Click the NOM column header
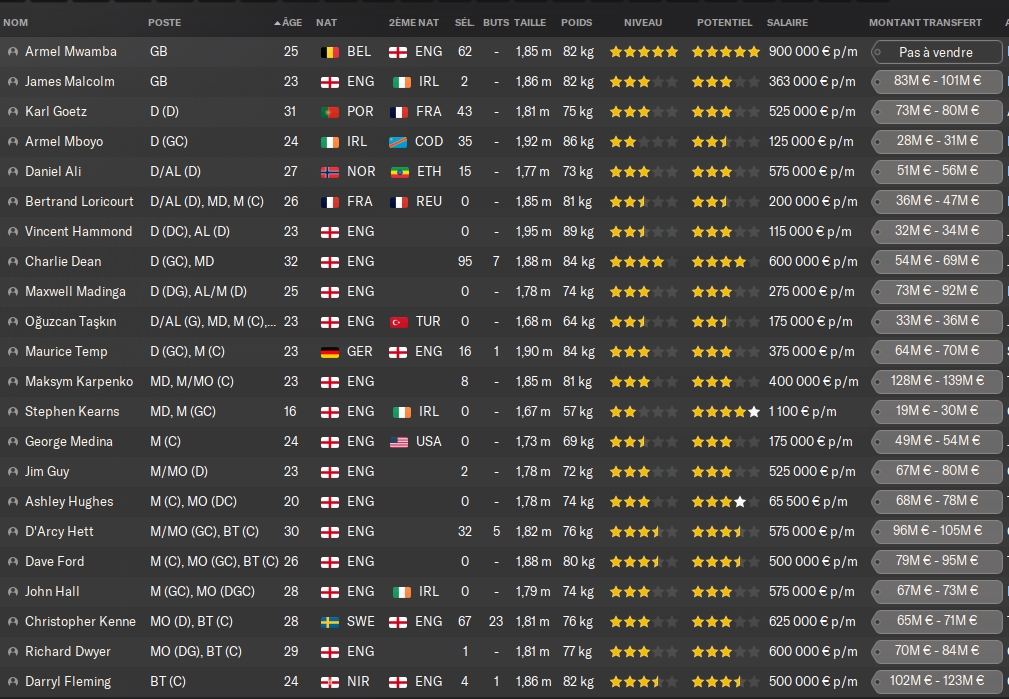 tap(16, 22)
